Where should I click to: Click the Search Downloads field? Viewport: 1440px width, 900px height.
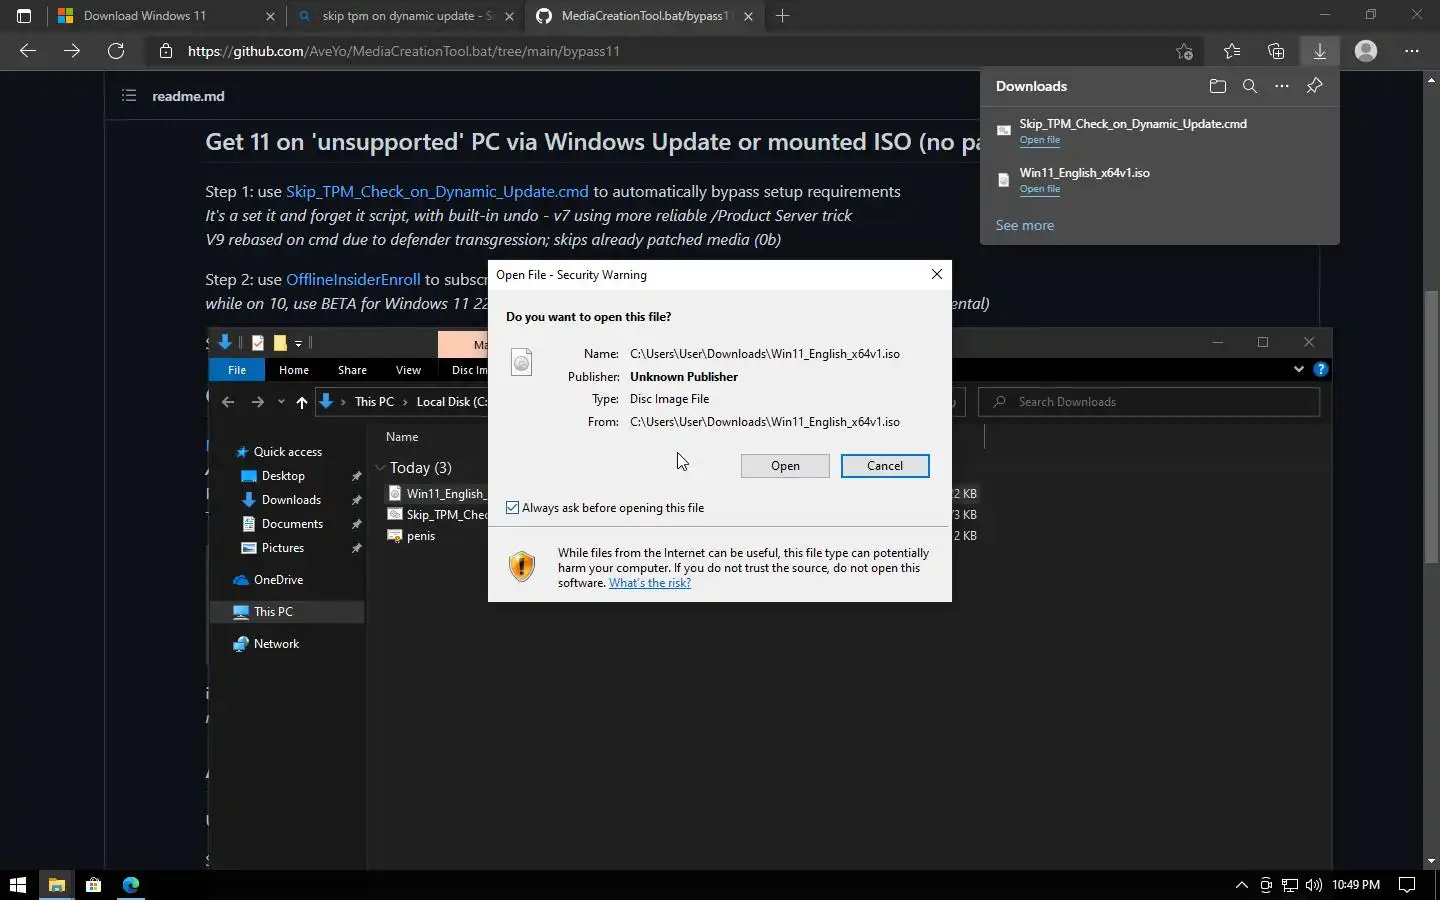click(x=1149, y=402)
